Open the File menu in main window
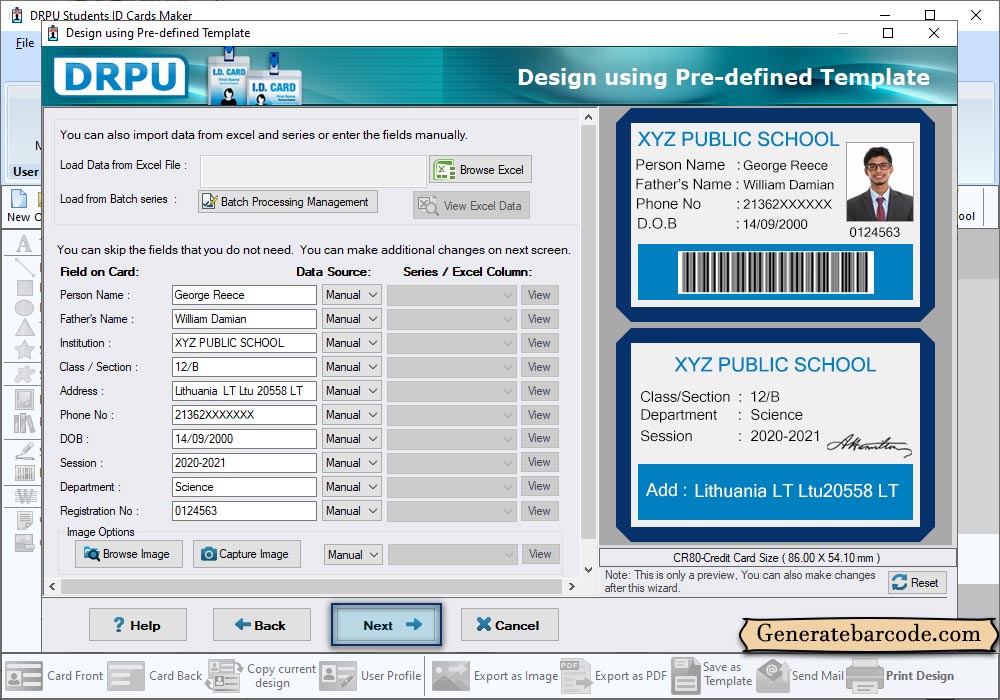Screen dimensions: 1000x700 (25, 43)
